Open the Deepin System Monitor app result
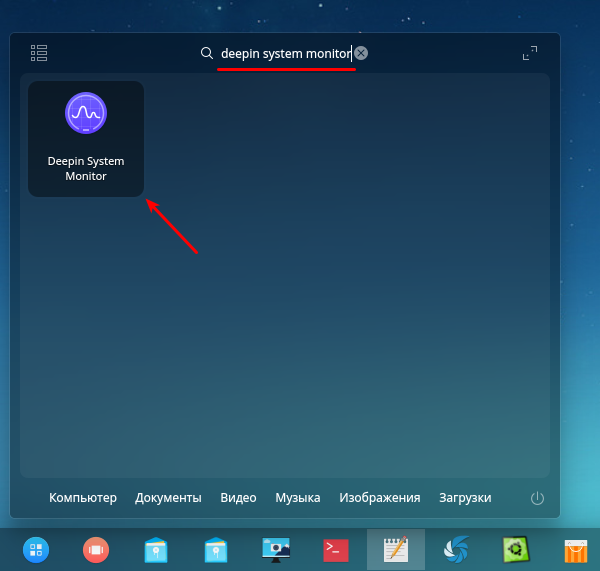The height and width of the screenshot is (571, 600). click(x=86, y=139)
